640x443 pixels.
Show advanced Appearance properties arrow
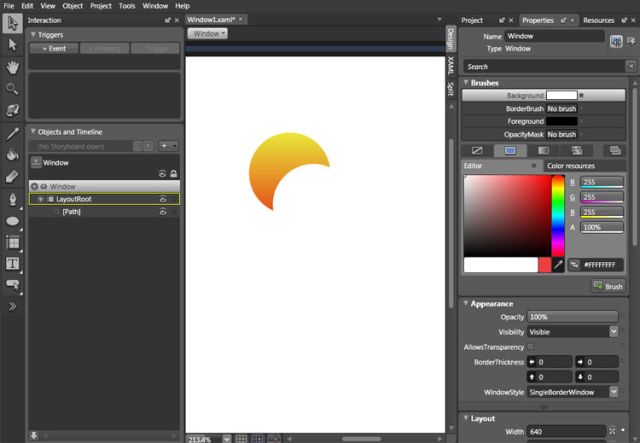(543, 407)
